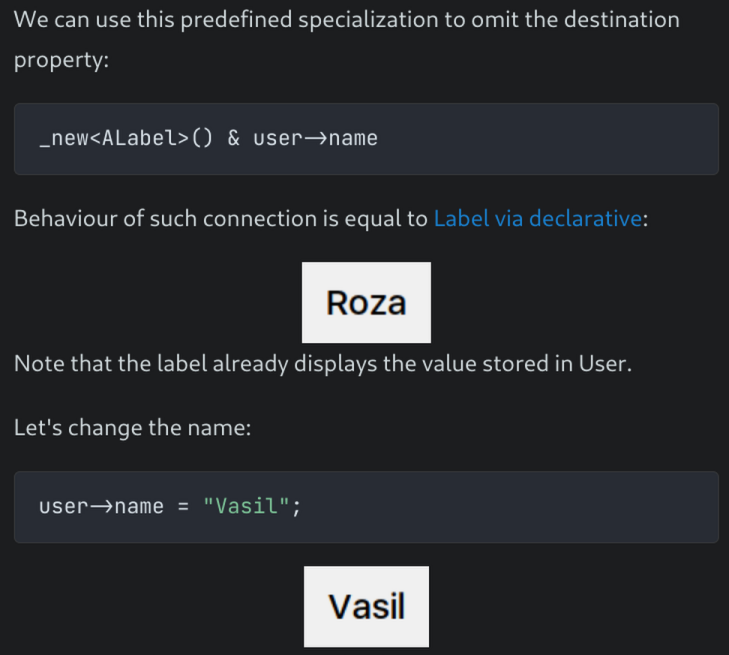This screenshot has width=729, height=655.
Task: Click user→name in the second code block
Action: (x=101, y=507)
